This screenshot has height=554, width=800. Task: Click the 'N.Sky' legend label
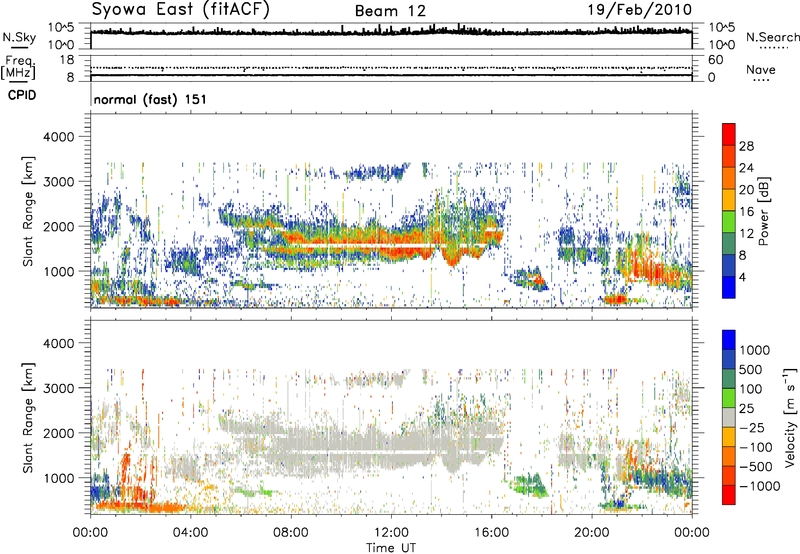pyautogui.click(x=19, y=37)
